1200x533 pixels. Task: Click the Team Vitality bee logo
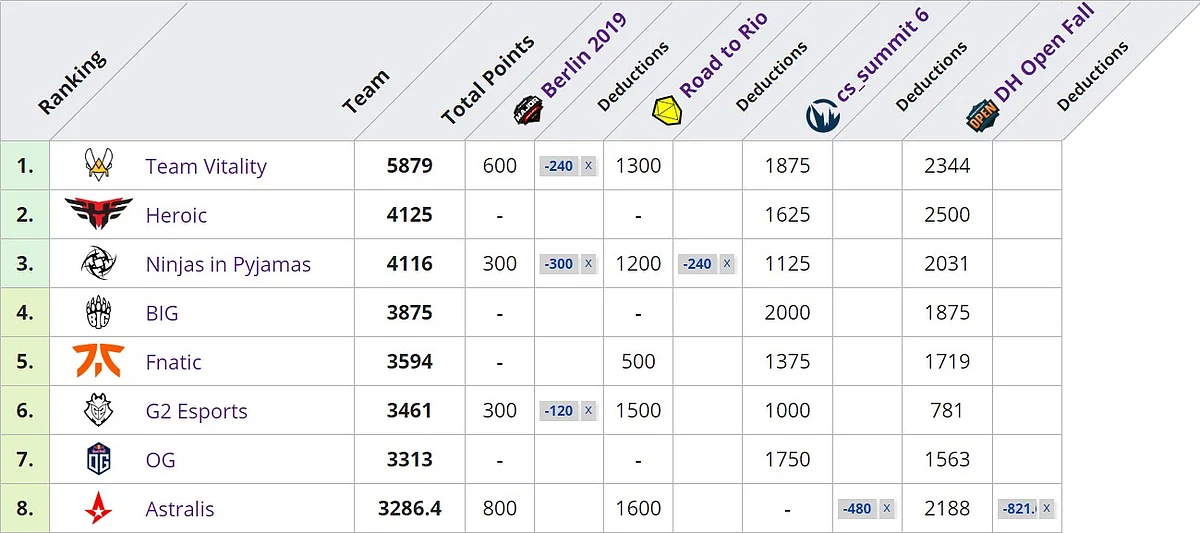98,165
